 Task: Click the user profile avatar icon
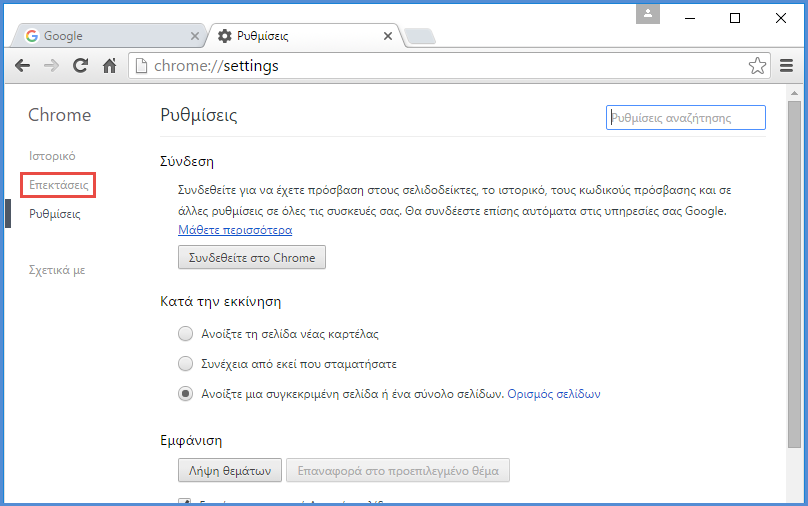(648, 14)
